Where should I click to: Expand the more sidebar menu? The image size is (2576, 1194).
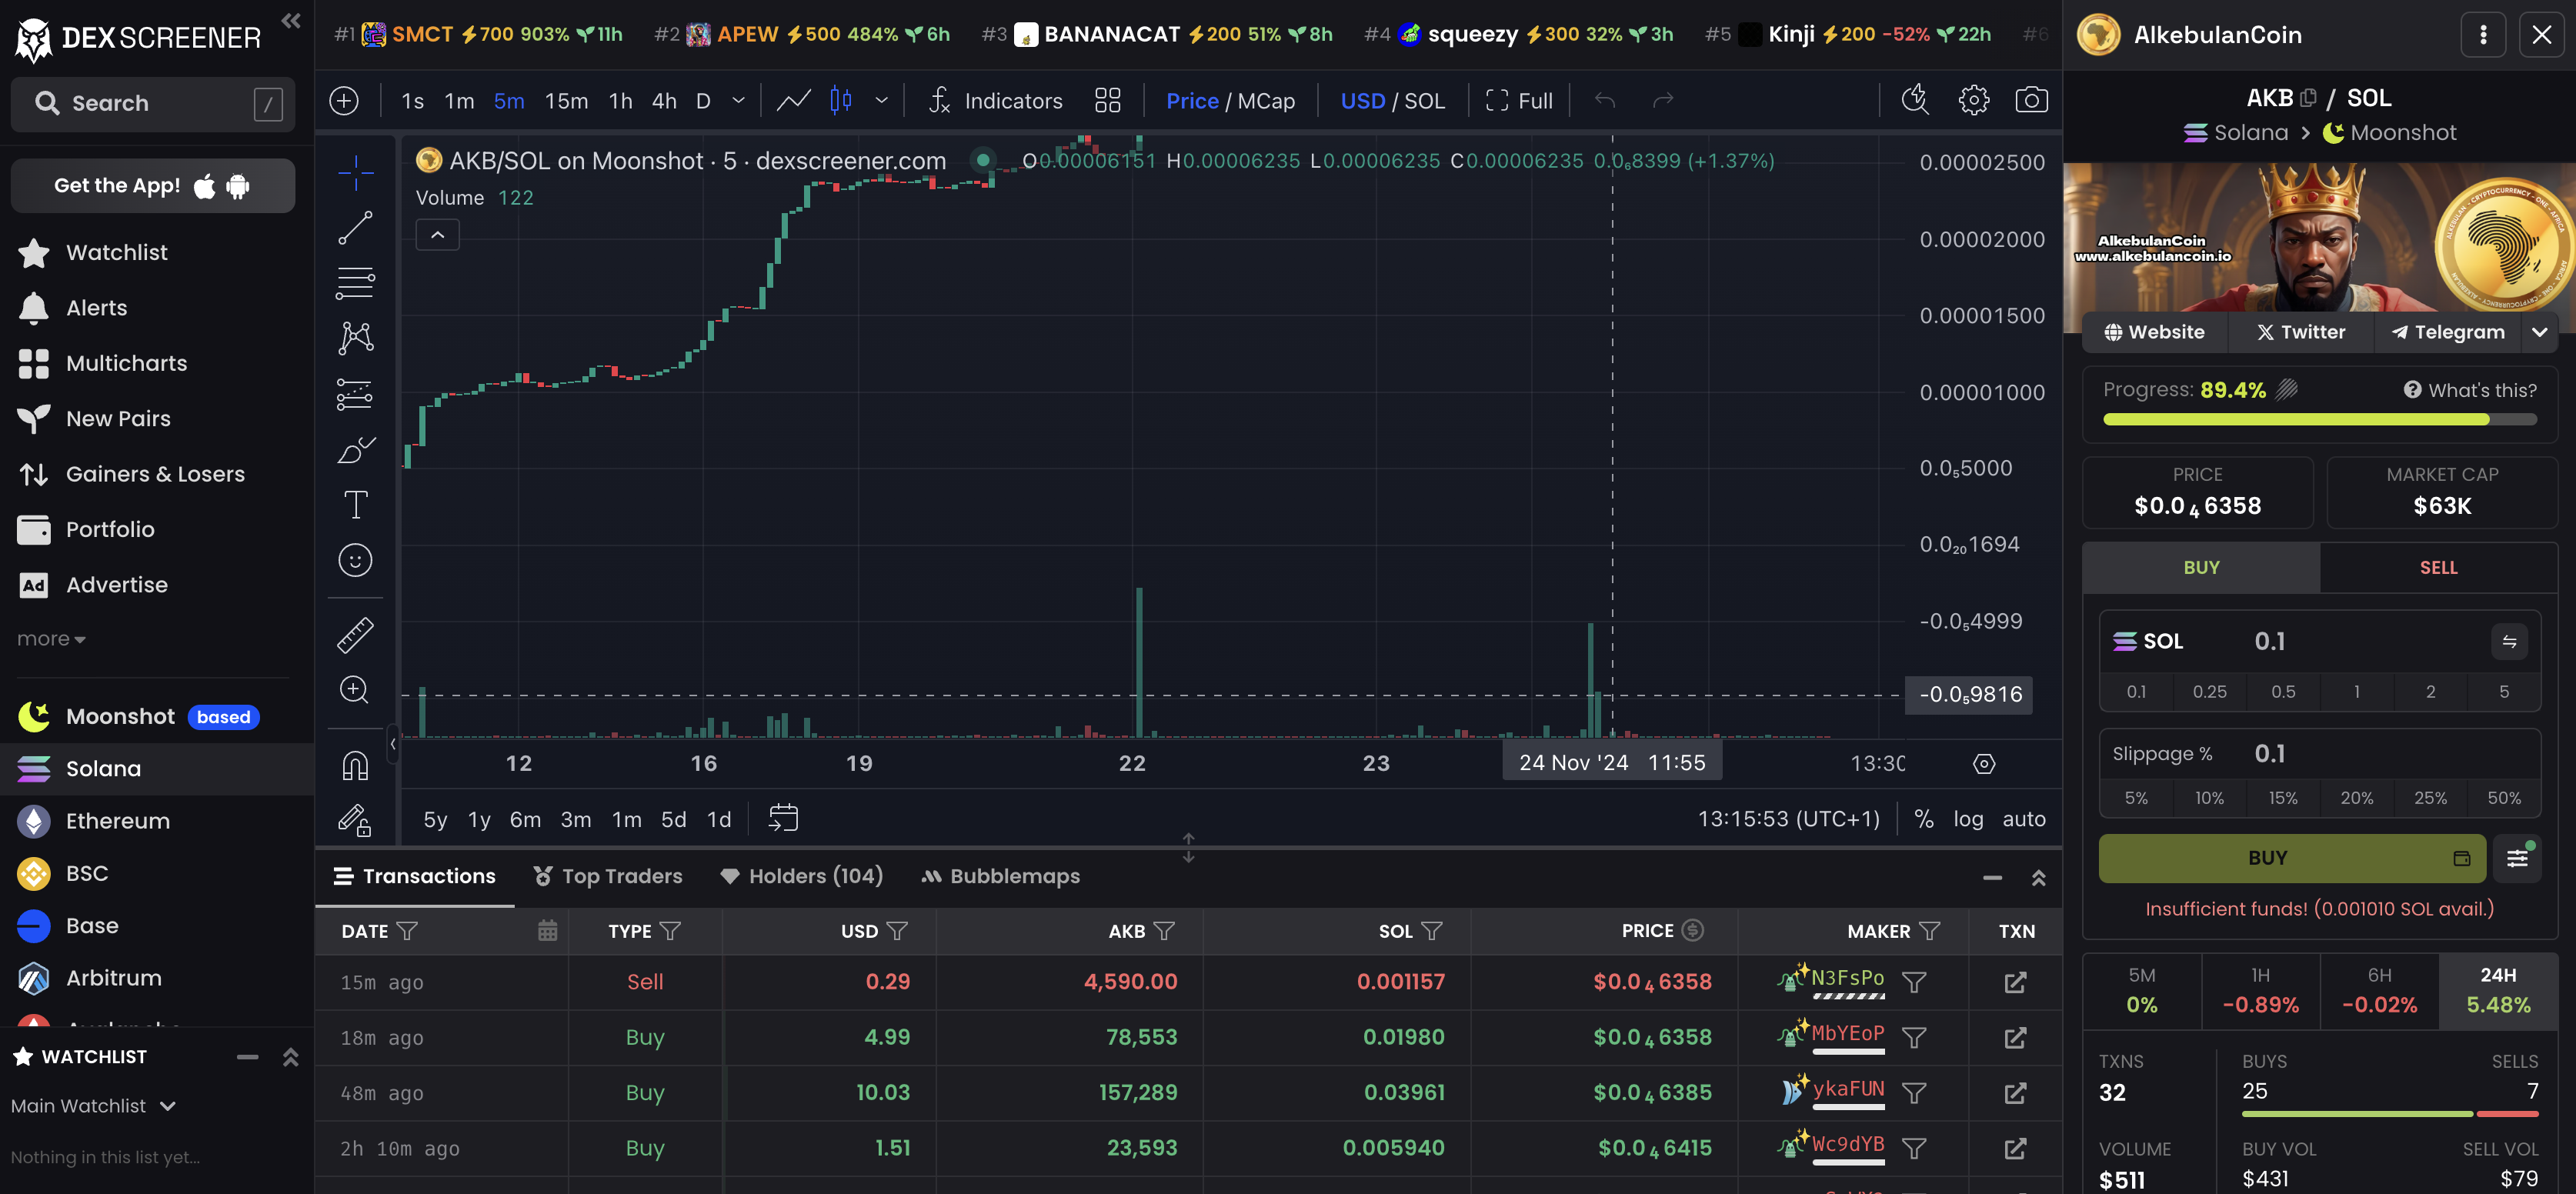pyautogui.click(x=51, y=639)
